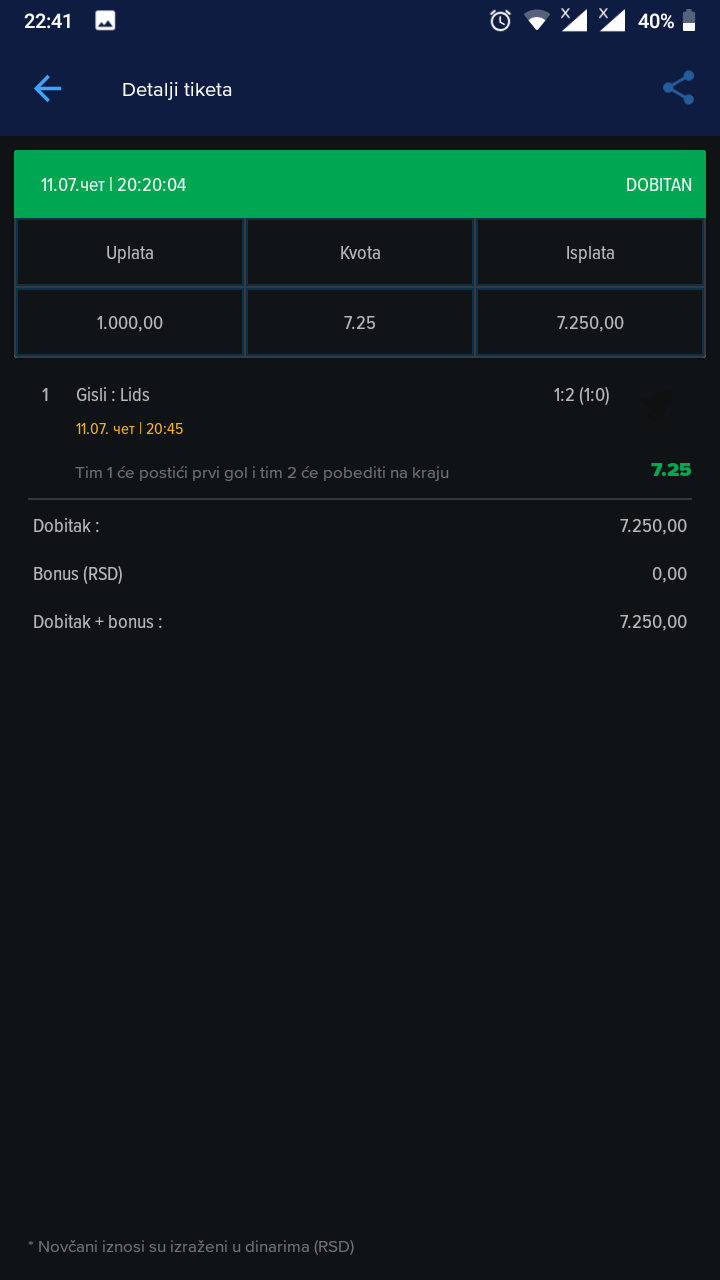Select the green DOBITAN ticket header
This screenshot has height=1280, width=720.
(x=360, y=184)
